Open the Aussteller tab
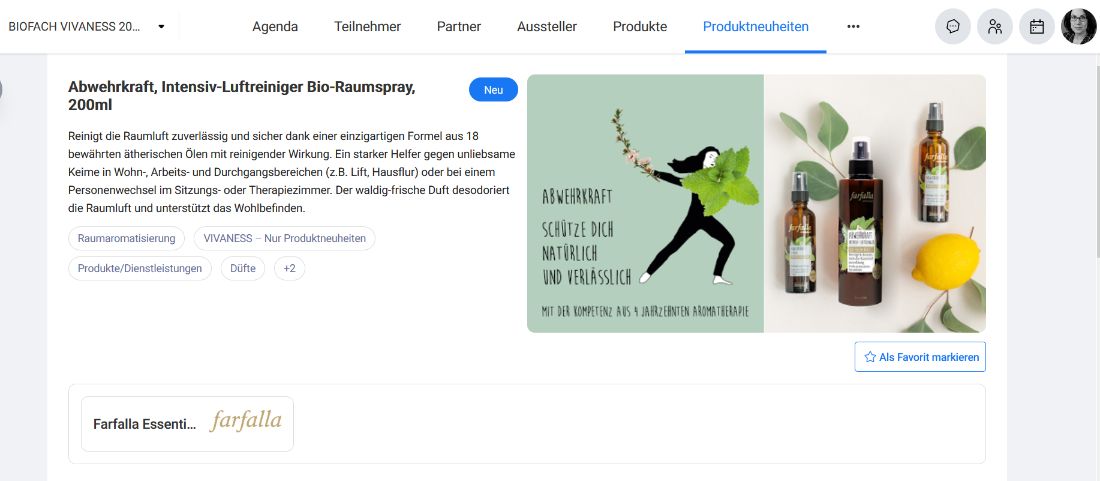Viewport: 1100px width, 481px height. [x=546, y=27]
